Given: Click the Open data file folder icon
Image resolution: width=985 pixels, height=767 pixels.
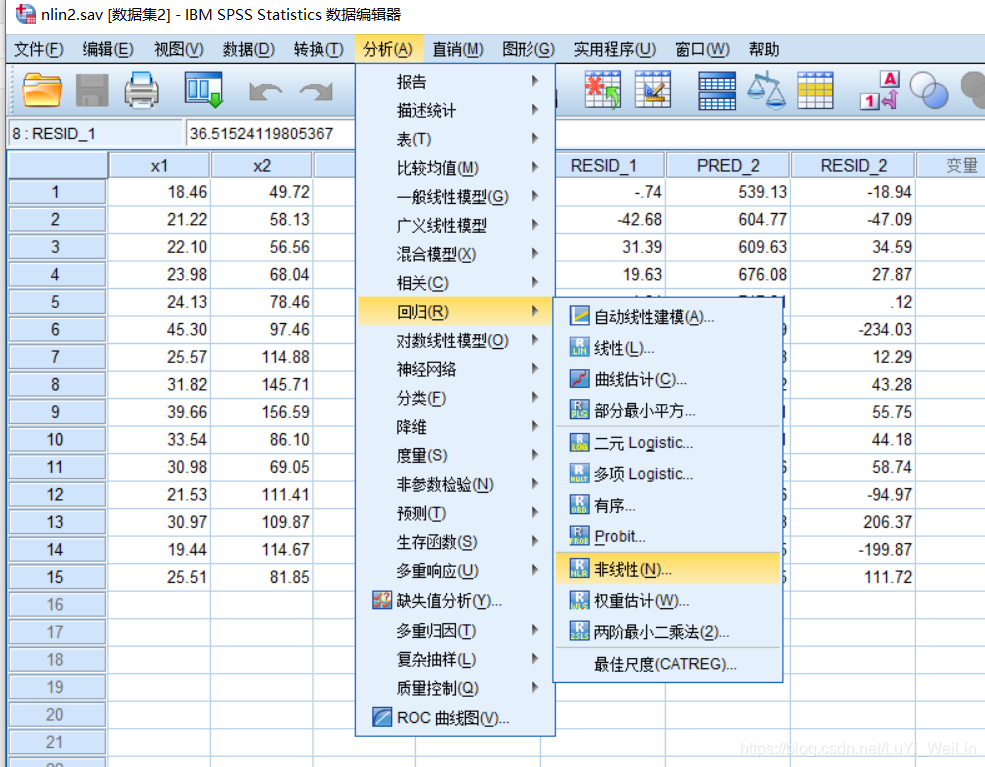Looking at the screenshot, I should coord(42,90).
